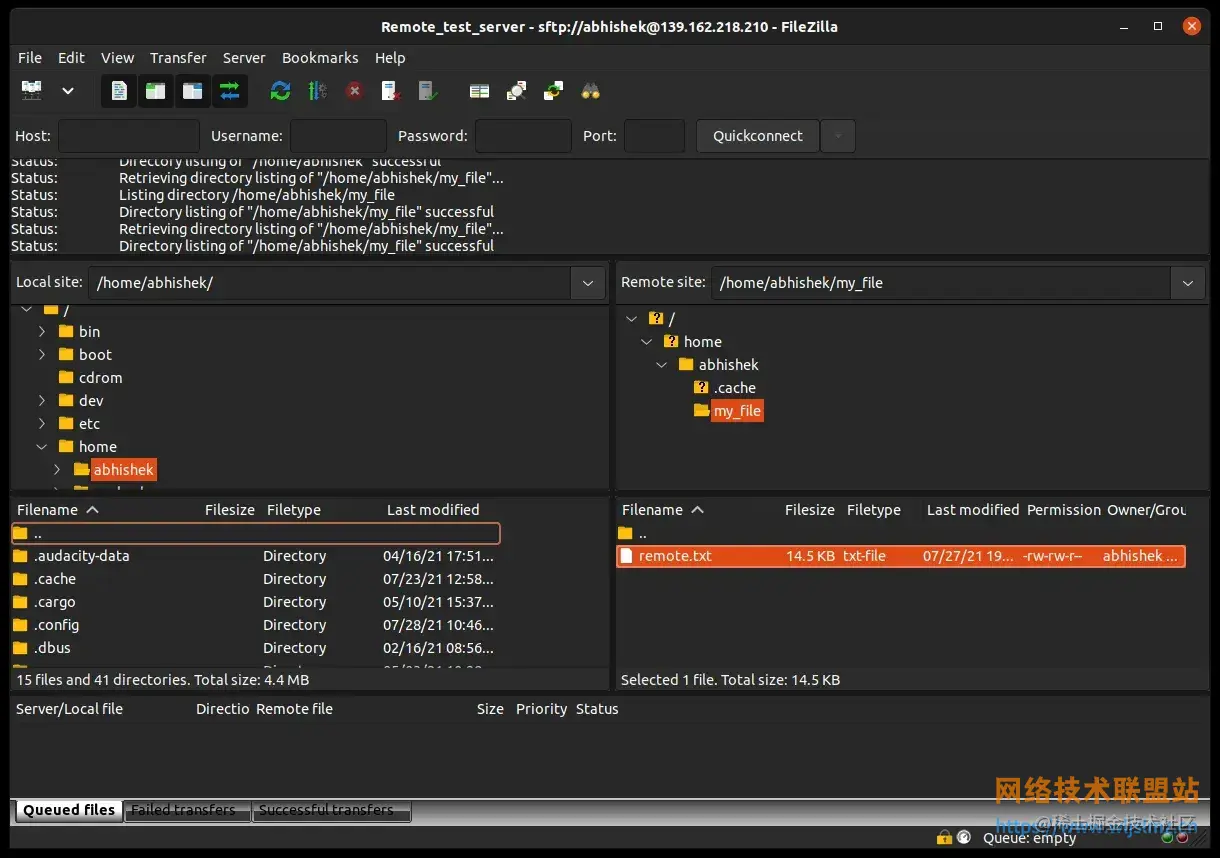The width and height of the screenshot is (1220, 858).
Task: Sort local list by Filesize column
Action: (x=230, y=510)
